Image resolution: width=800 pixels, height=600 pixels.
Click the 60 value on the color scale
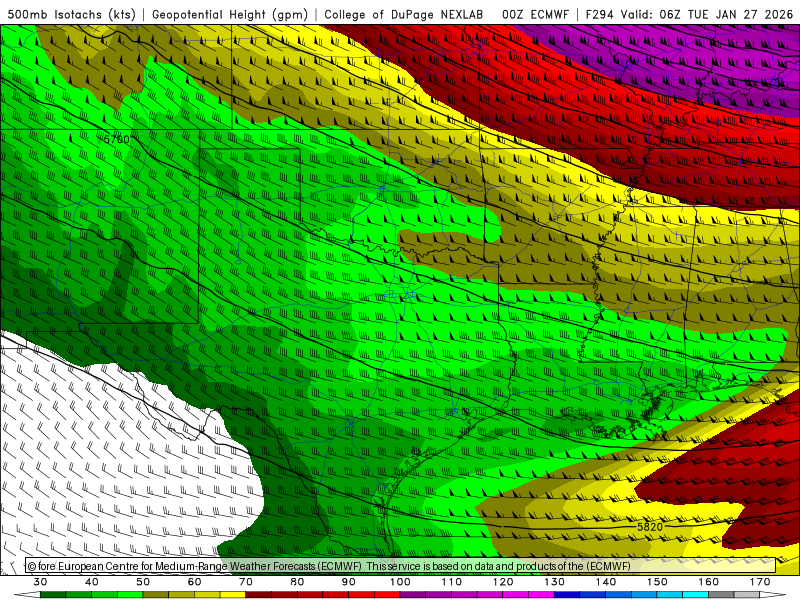click(194, 582)
